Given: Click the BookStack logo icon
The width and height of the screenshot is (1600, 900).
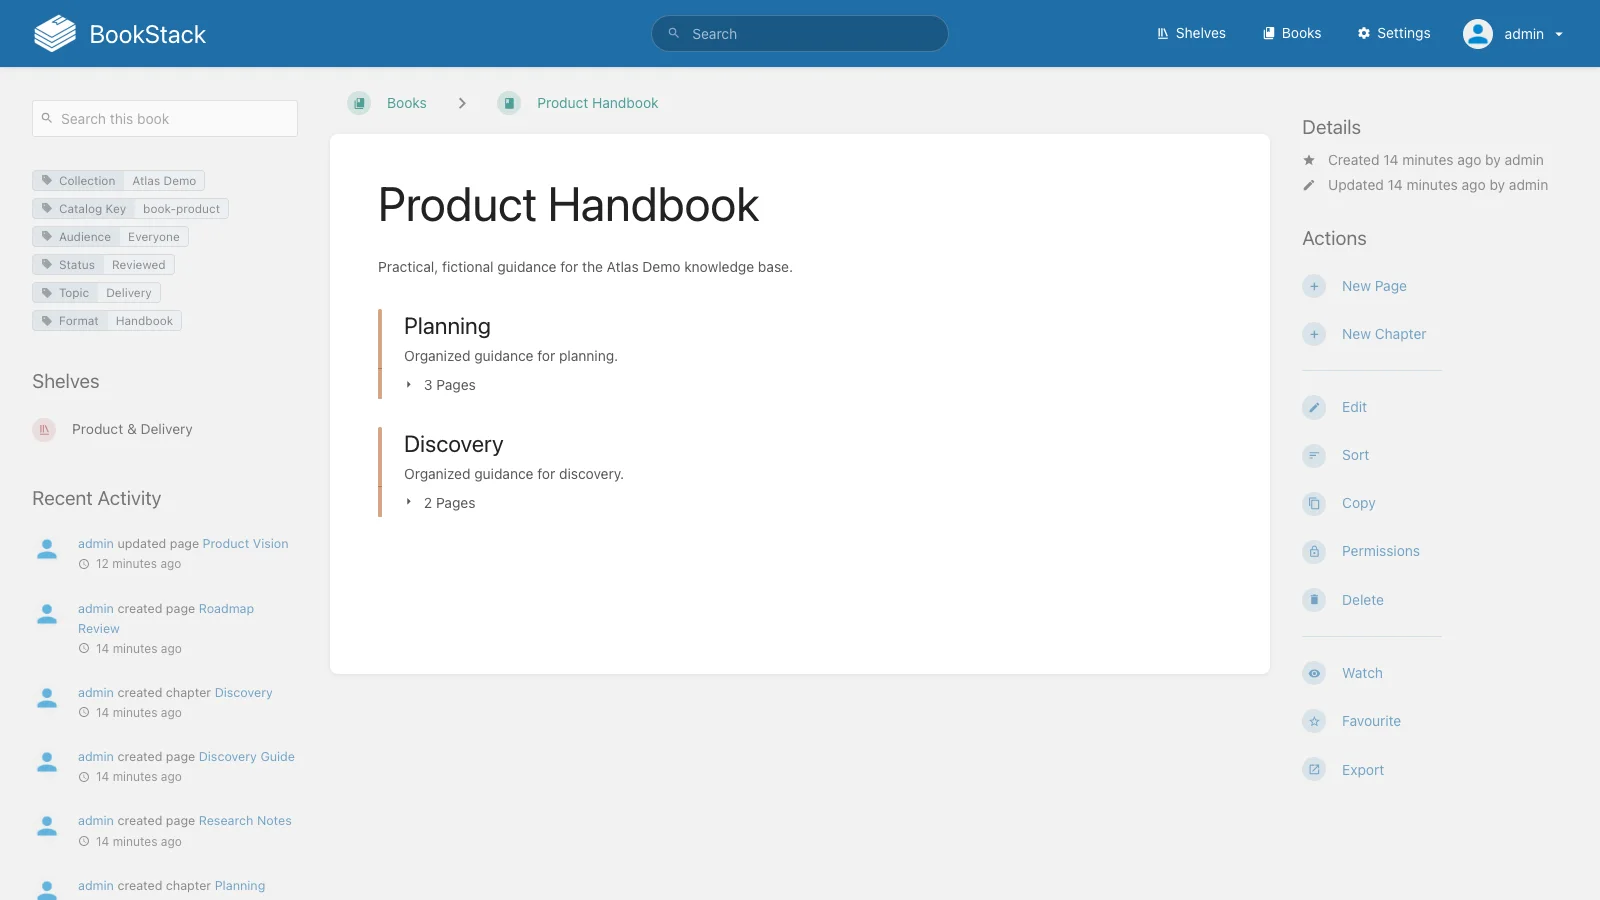Looking at the screenshot, I should click(x=55, y=34).
